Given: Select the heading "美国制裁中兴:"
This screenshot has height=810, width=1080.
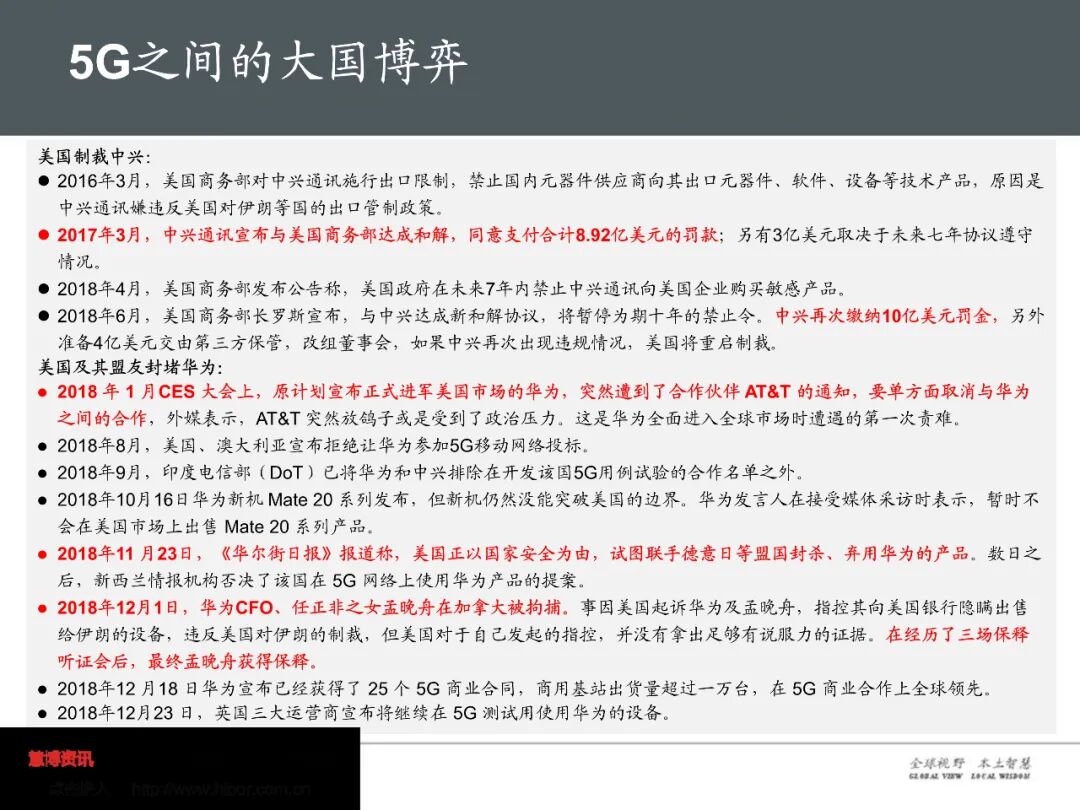Looking at the screenshot, I should [94, 156].
